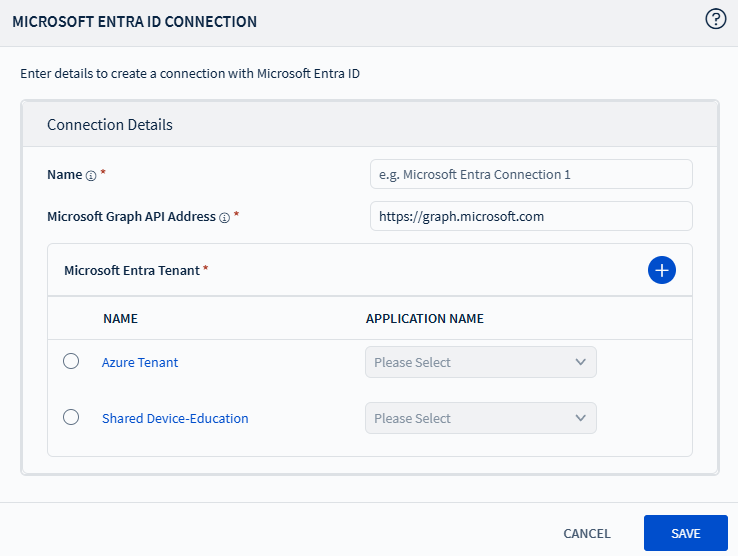Select the Shared Device-Education radio button
The image size is (738, 556).
point(71,418)
